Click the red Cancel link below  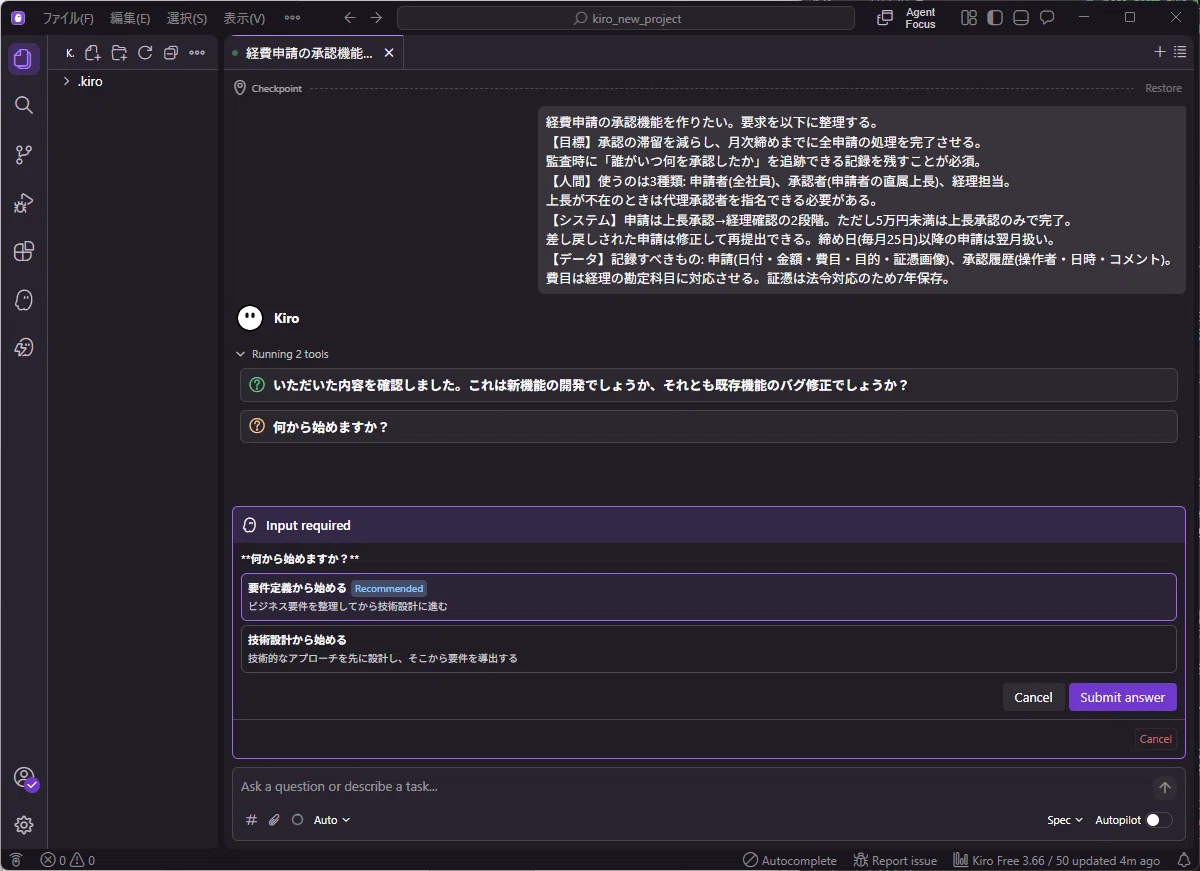[x=1155, y=739]
